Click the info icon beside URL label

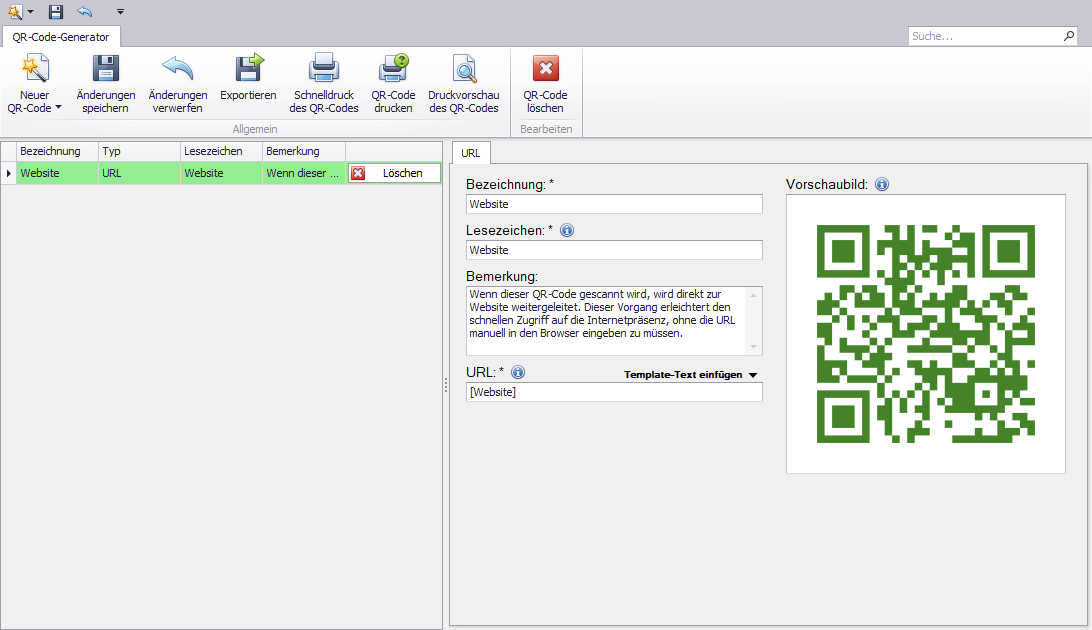pos(517,372)
